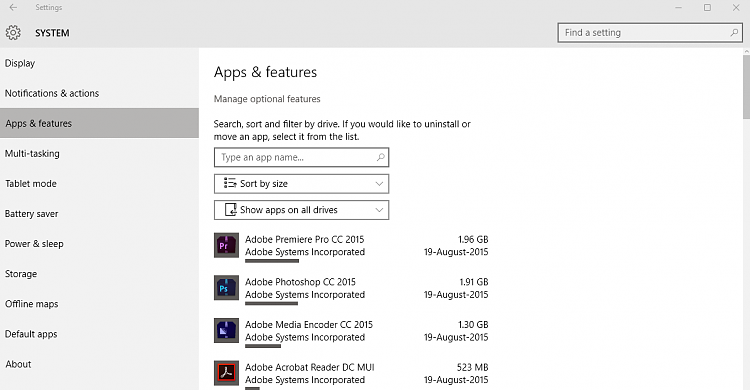Image resolution: width=750 pixels, height=390 pixels.
Task: Click the sort list icon beside Sort by size
Action: click(230, 183)
